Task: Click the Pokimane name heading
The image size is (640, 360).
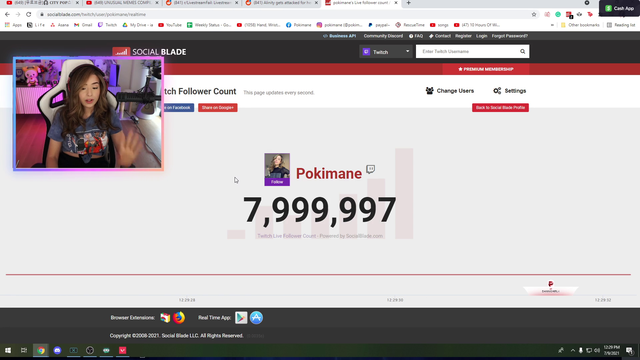Action: tap(329, 173)
